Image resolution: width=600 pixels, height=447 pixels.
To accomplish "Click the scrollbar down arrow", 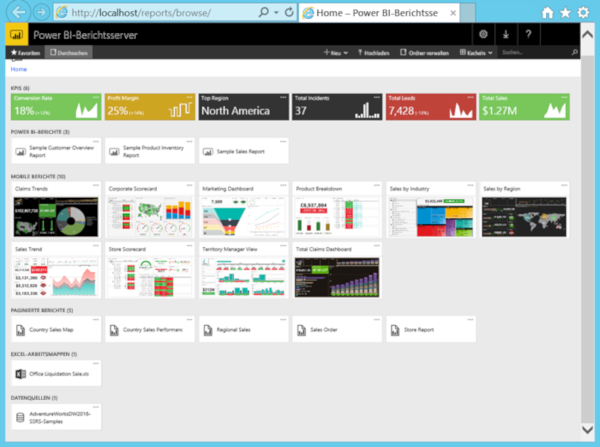I will pos(587,429).
